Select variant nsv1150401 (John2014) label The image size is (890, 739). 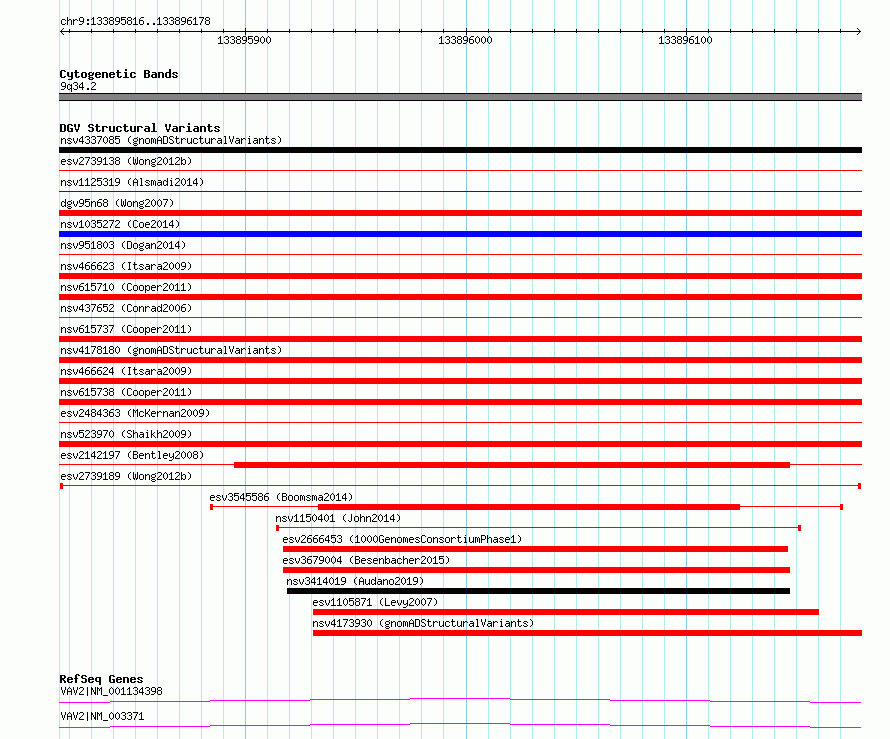coord(338,518)
